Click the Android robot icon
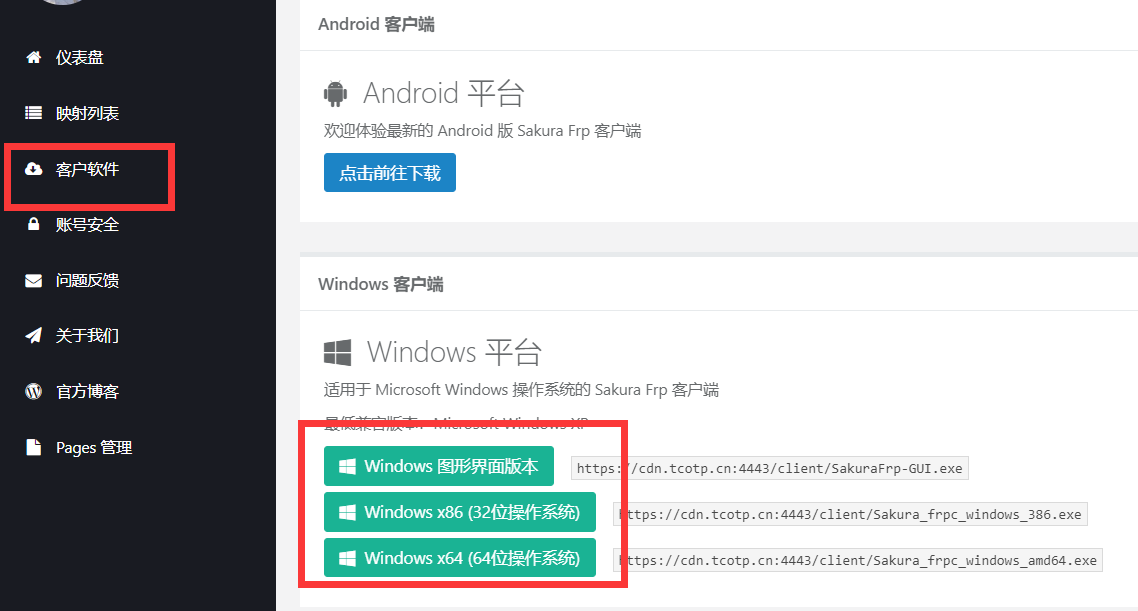This screenshot has height=611, width=1138. (335, 94)
